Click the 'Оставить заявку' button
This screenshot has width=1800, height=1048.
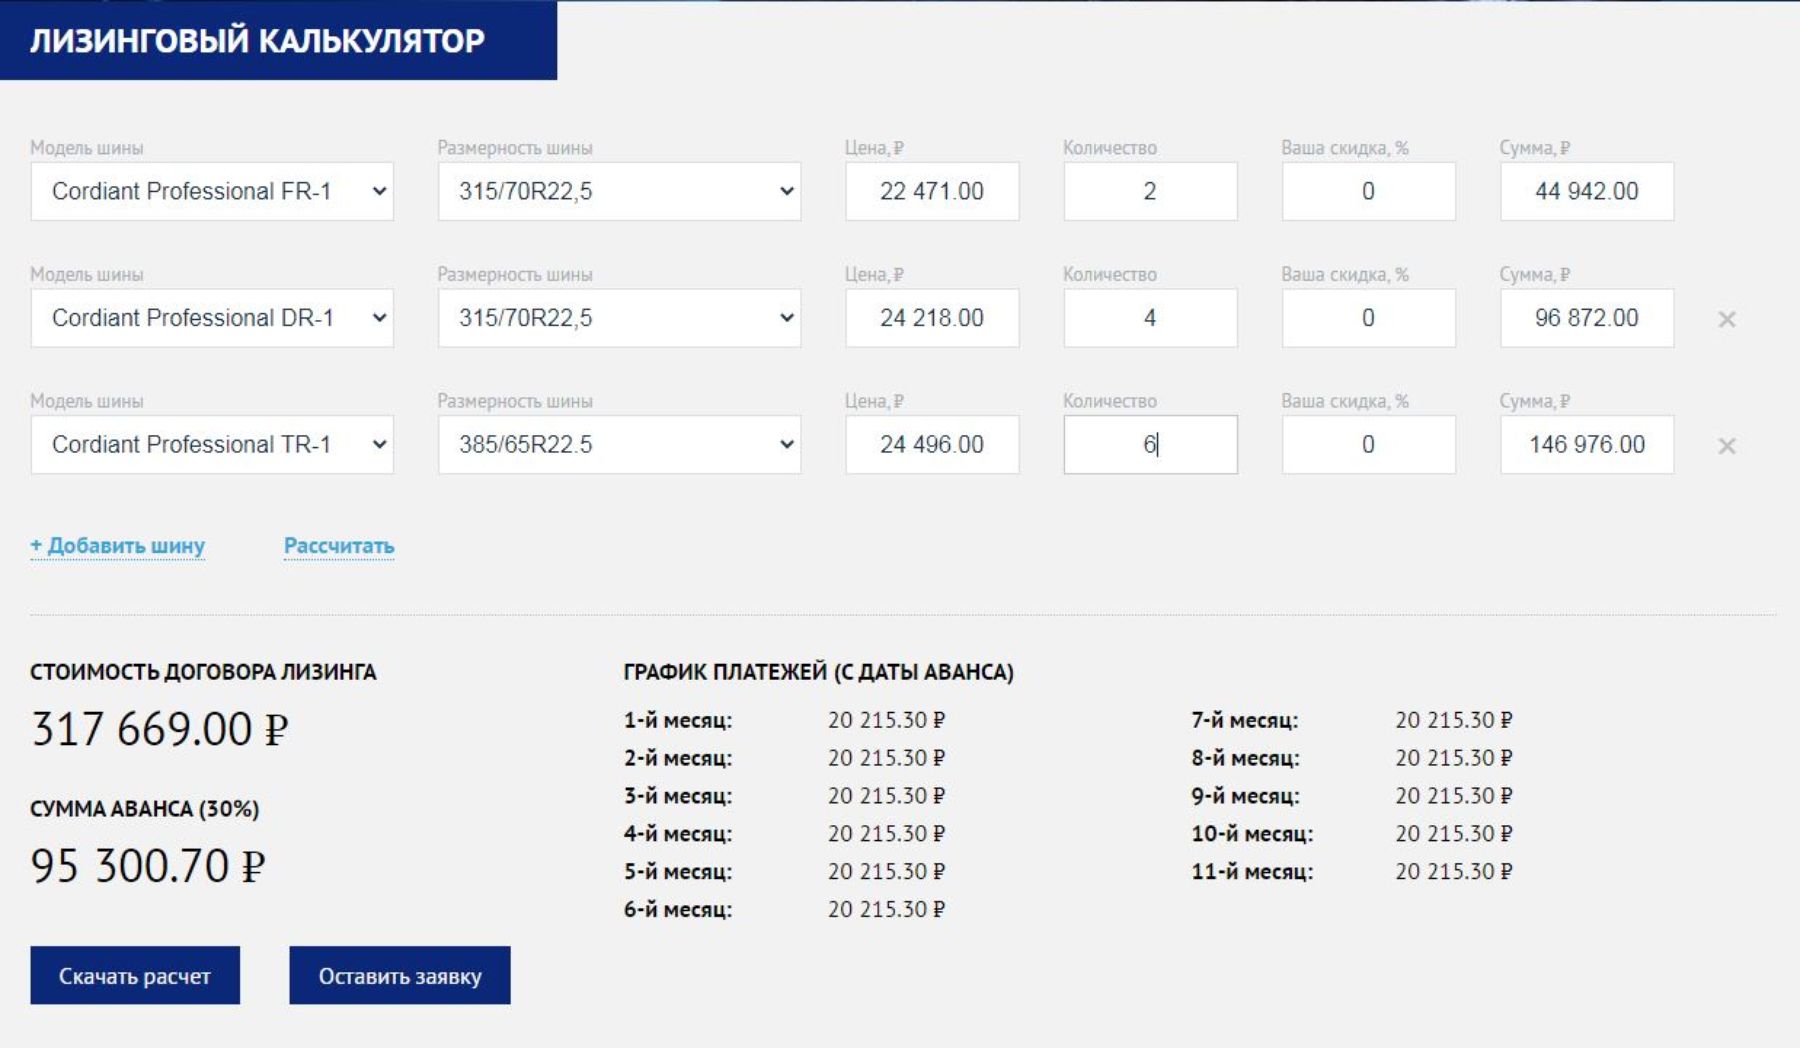tap(400, 975)
